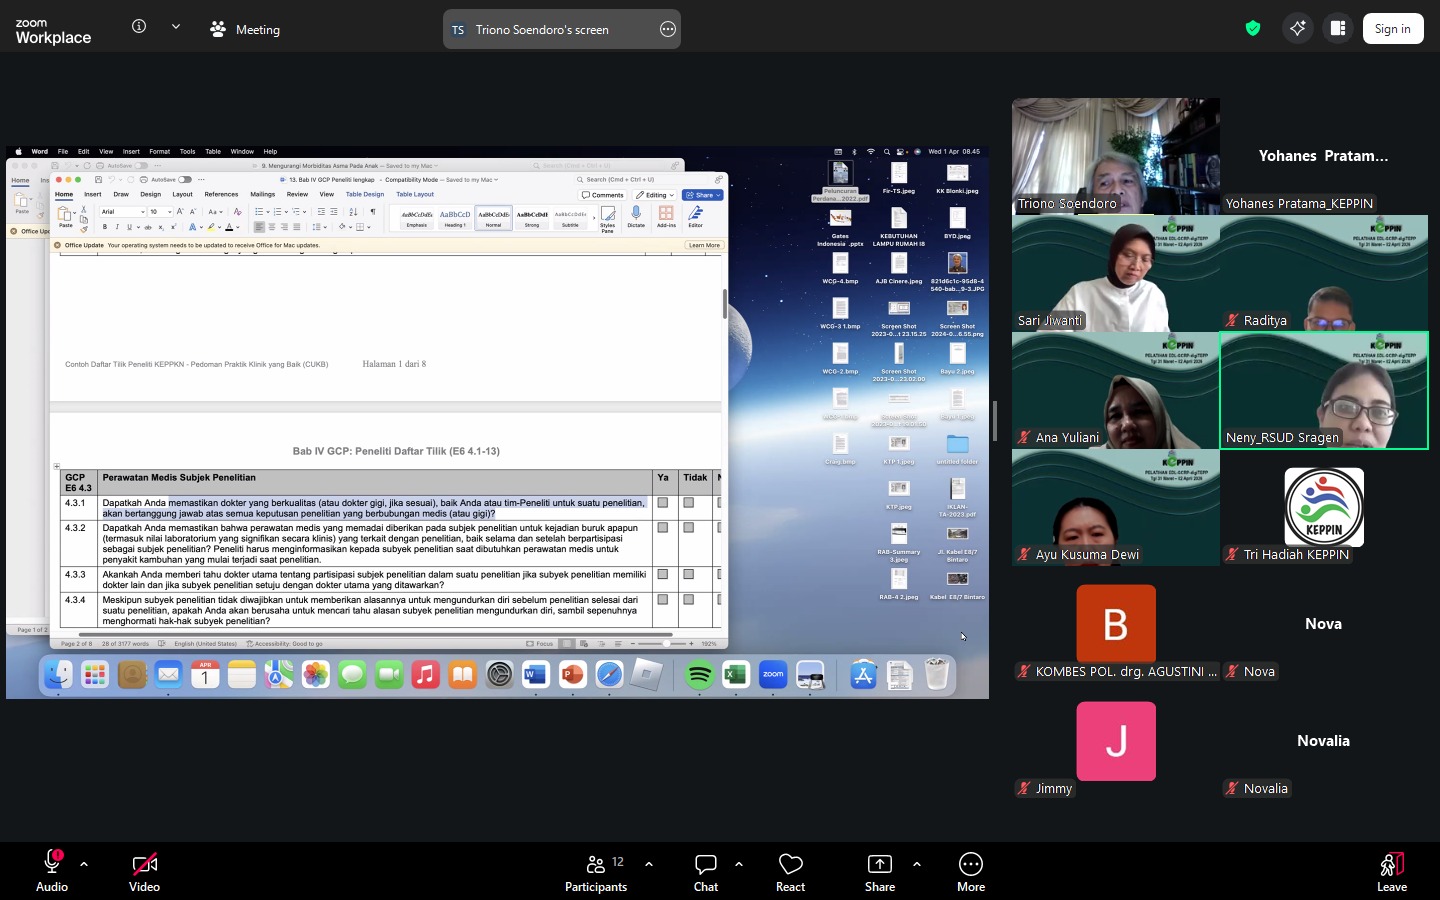
Task: Click the Sign in button
Action: point(1392,29)
